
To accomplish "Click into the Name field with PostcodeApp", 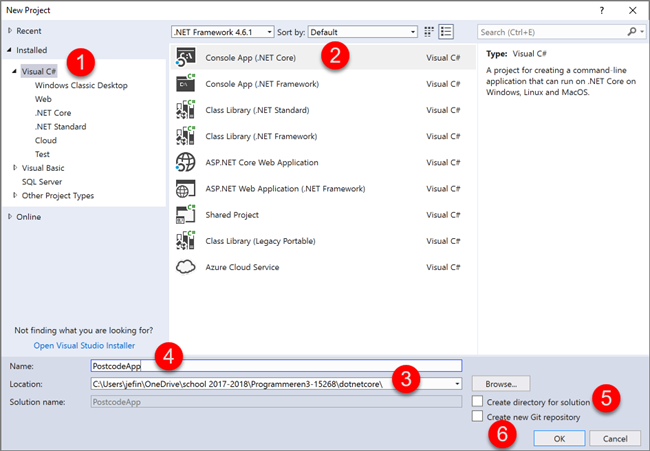I will coord(276,366).
